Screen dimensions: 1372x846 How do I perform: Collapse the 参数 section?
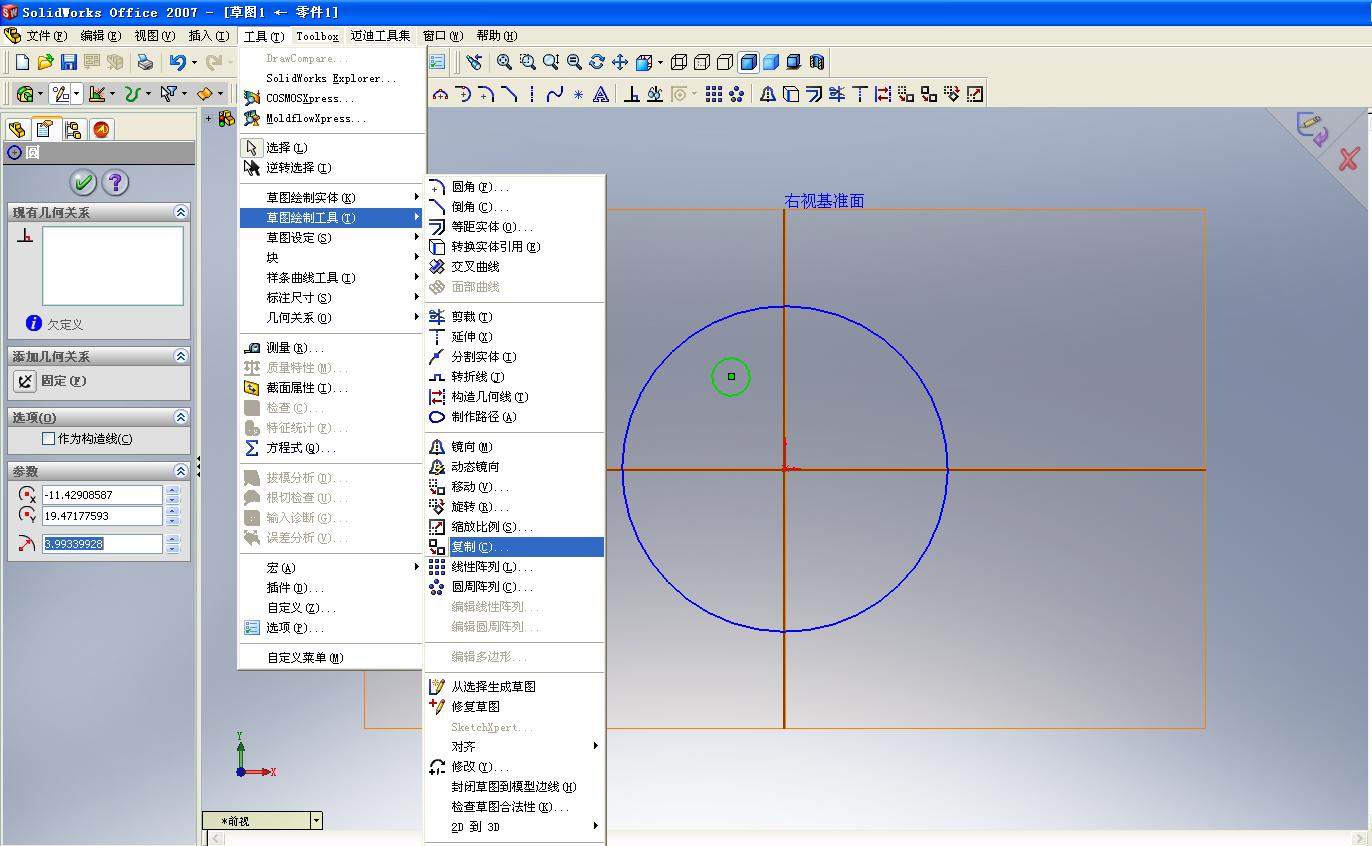click(181, 471)
